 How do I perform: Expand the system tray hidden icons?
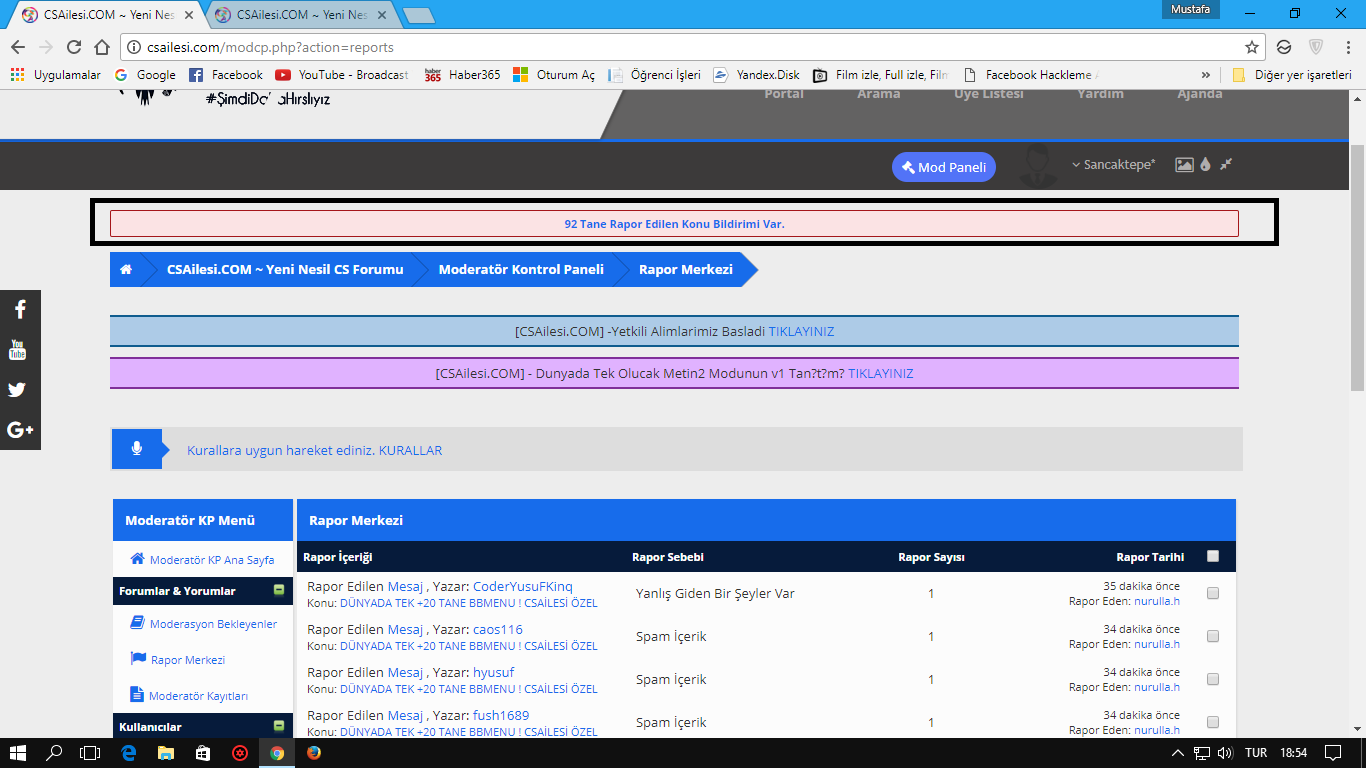click(x=1177, y=752)
